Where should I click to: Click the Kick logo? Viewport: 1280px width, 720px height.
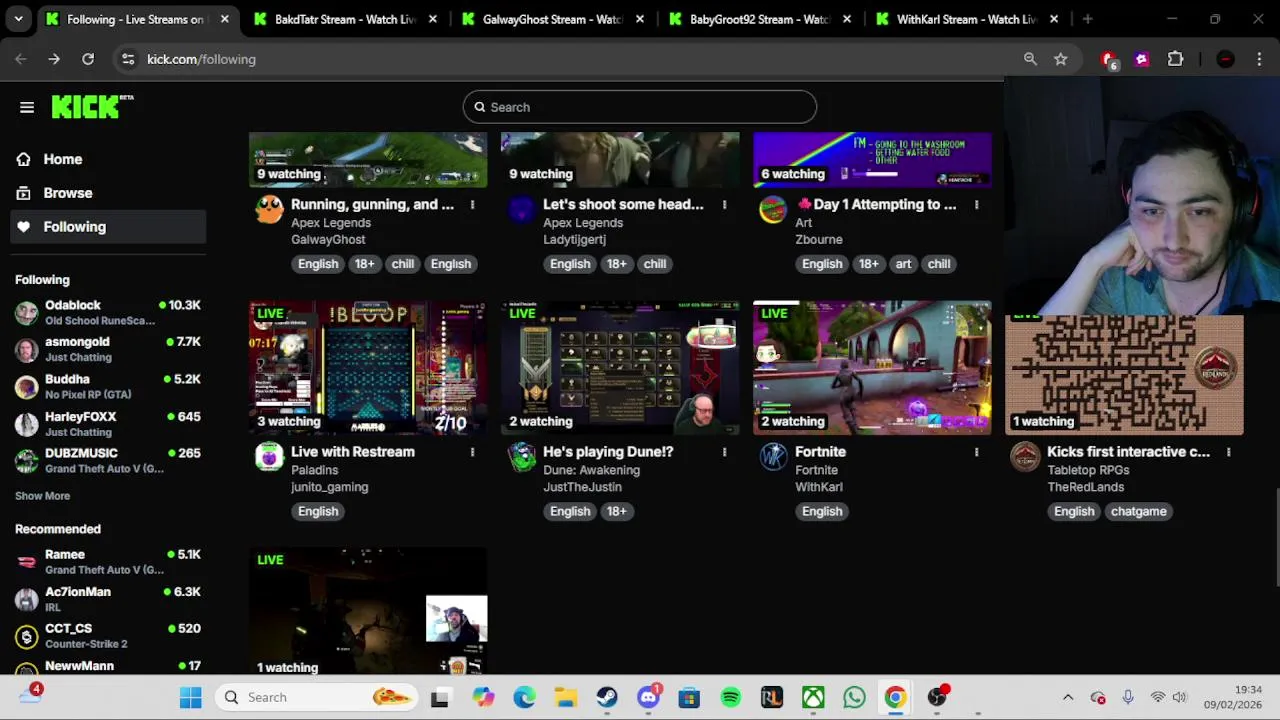(92, 106)
